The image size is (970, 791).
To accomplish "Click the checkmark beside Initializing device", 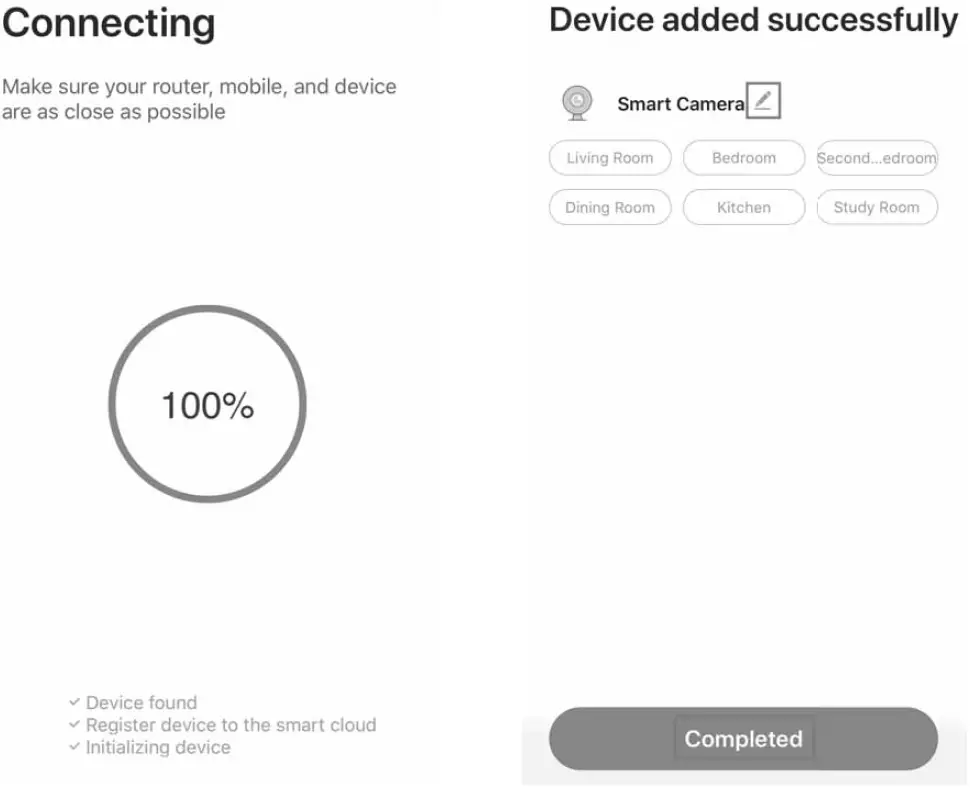I will point(74,747).
